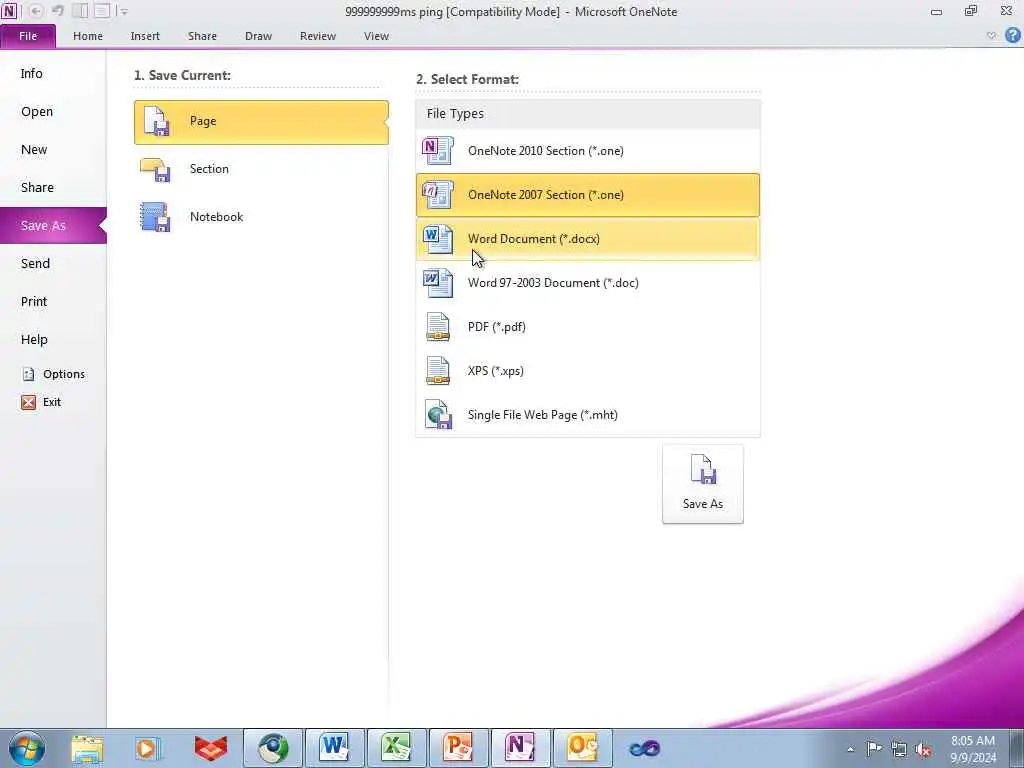
Task: Click the Back arrow in quick access toolbar
Action: pyautogui.click(x=36, y=11)
